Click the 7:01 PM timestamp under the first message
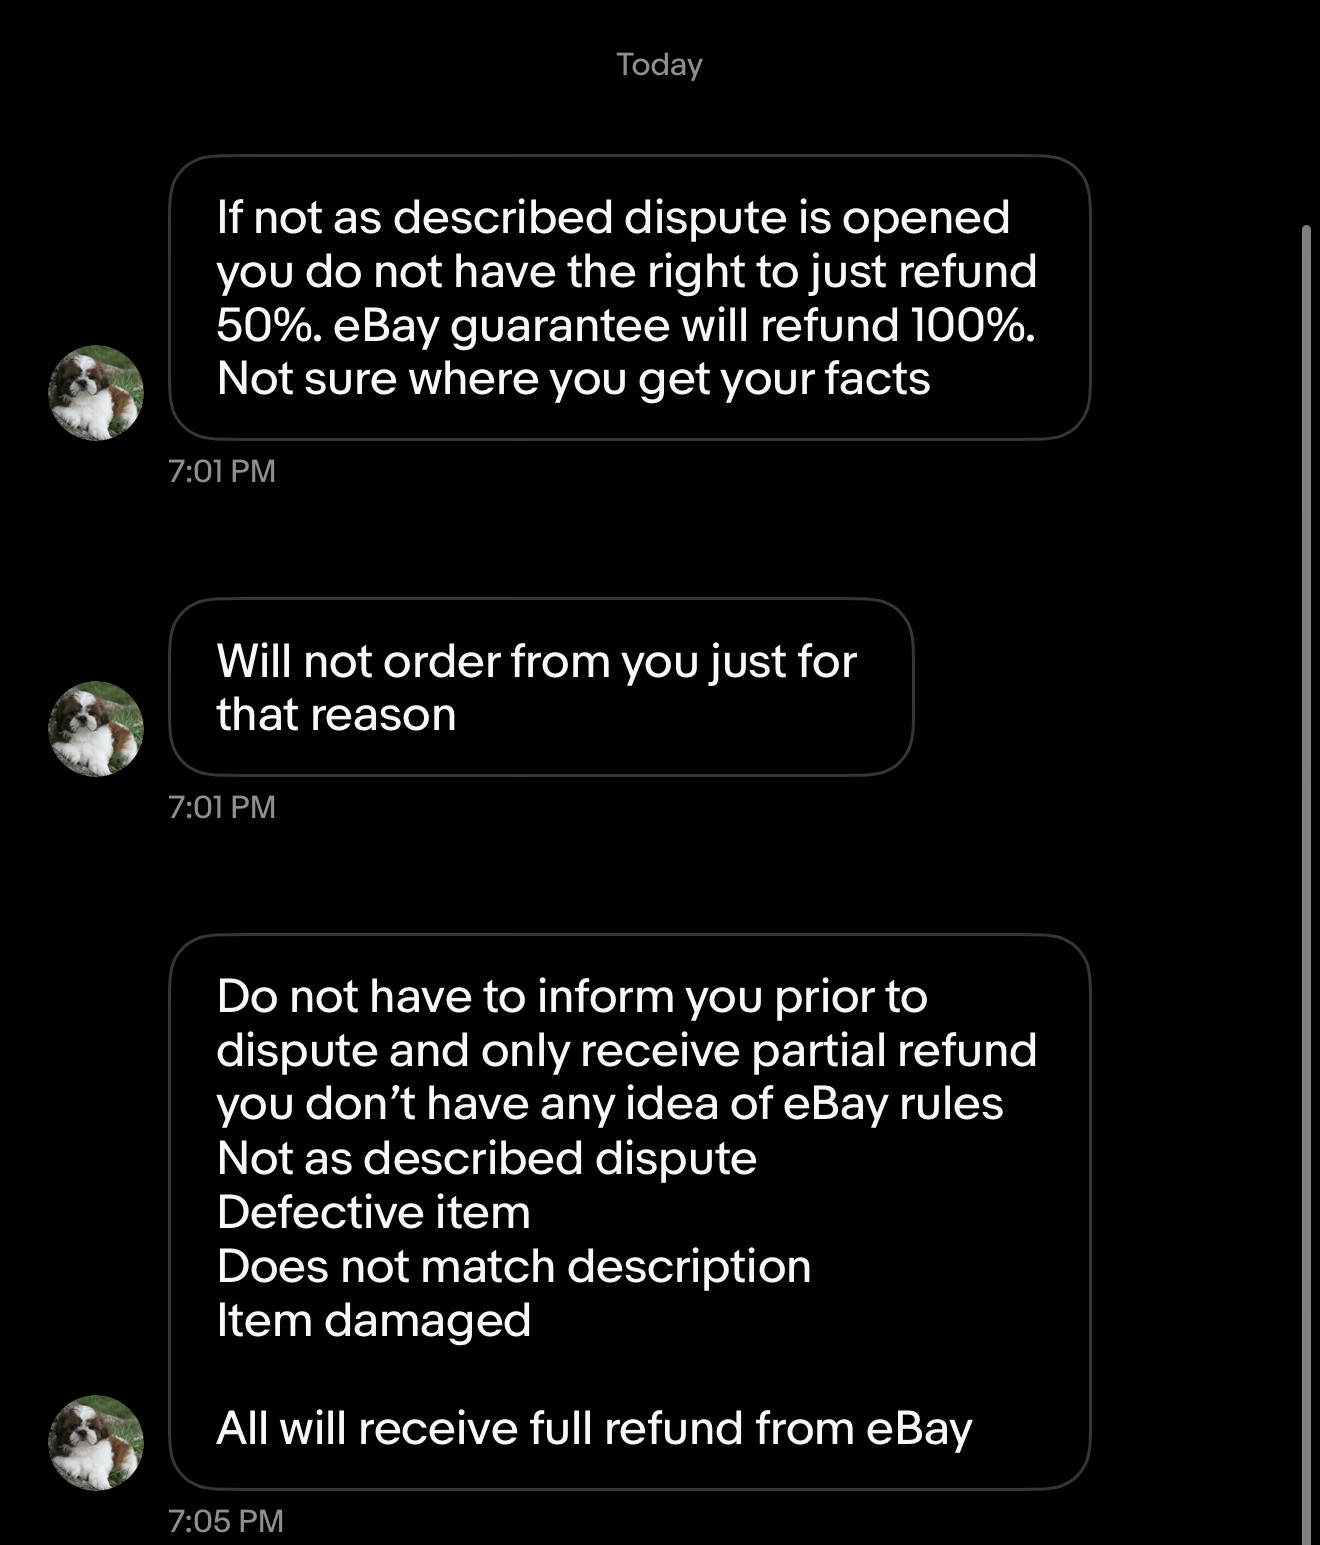 (x=222, y=471)
